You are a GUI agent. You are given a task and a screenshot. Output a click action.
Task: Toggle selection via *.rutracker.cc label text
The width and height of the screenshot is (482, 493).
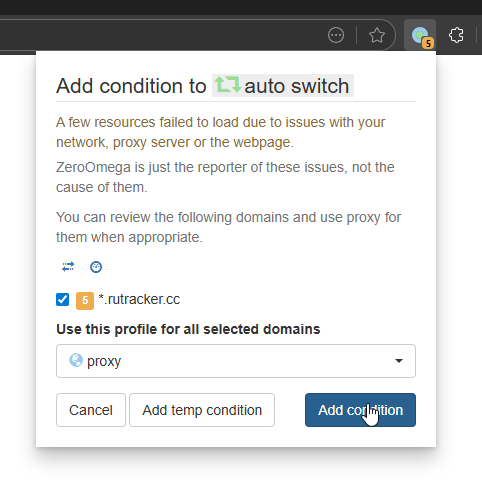[x=139, y=299]
